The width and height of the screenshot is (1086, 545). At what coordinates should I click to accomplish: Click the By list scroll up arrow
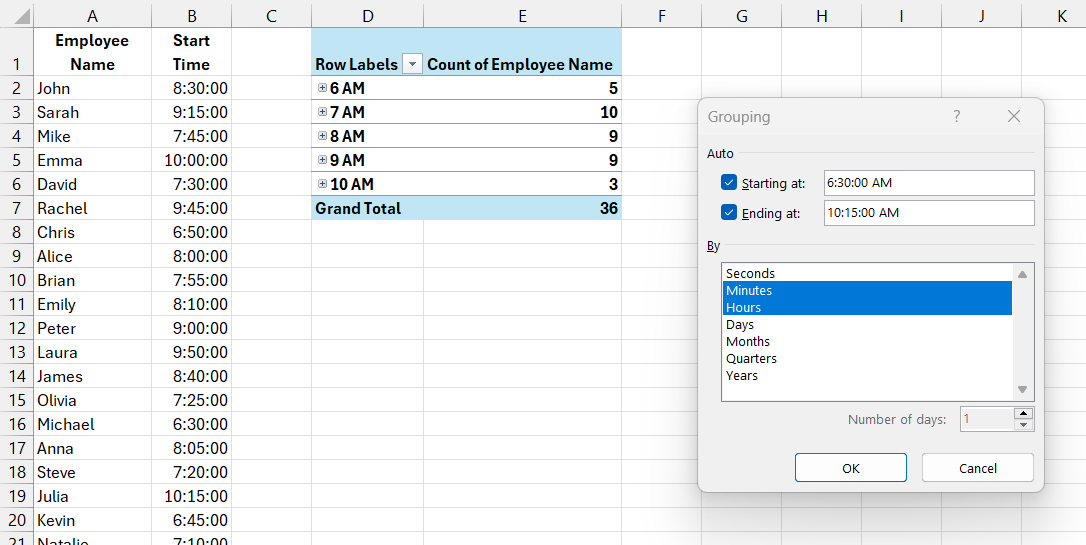1022,274
